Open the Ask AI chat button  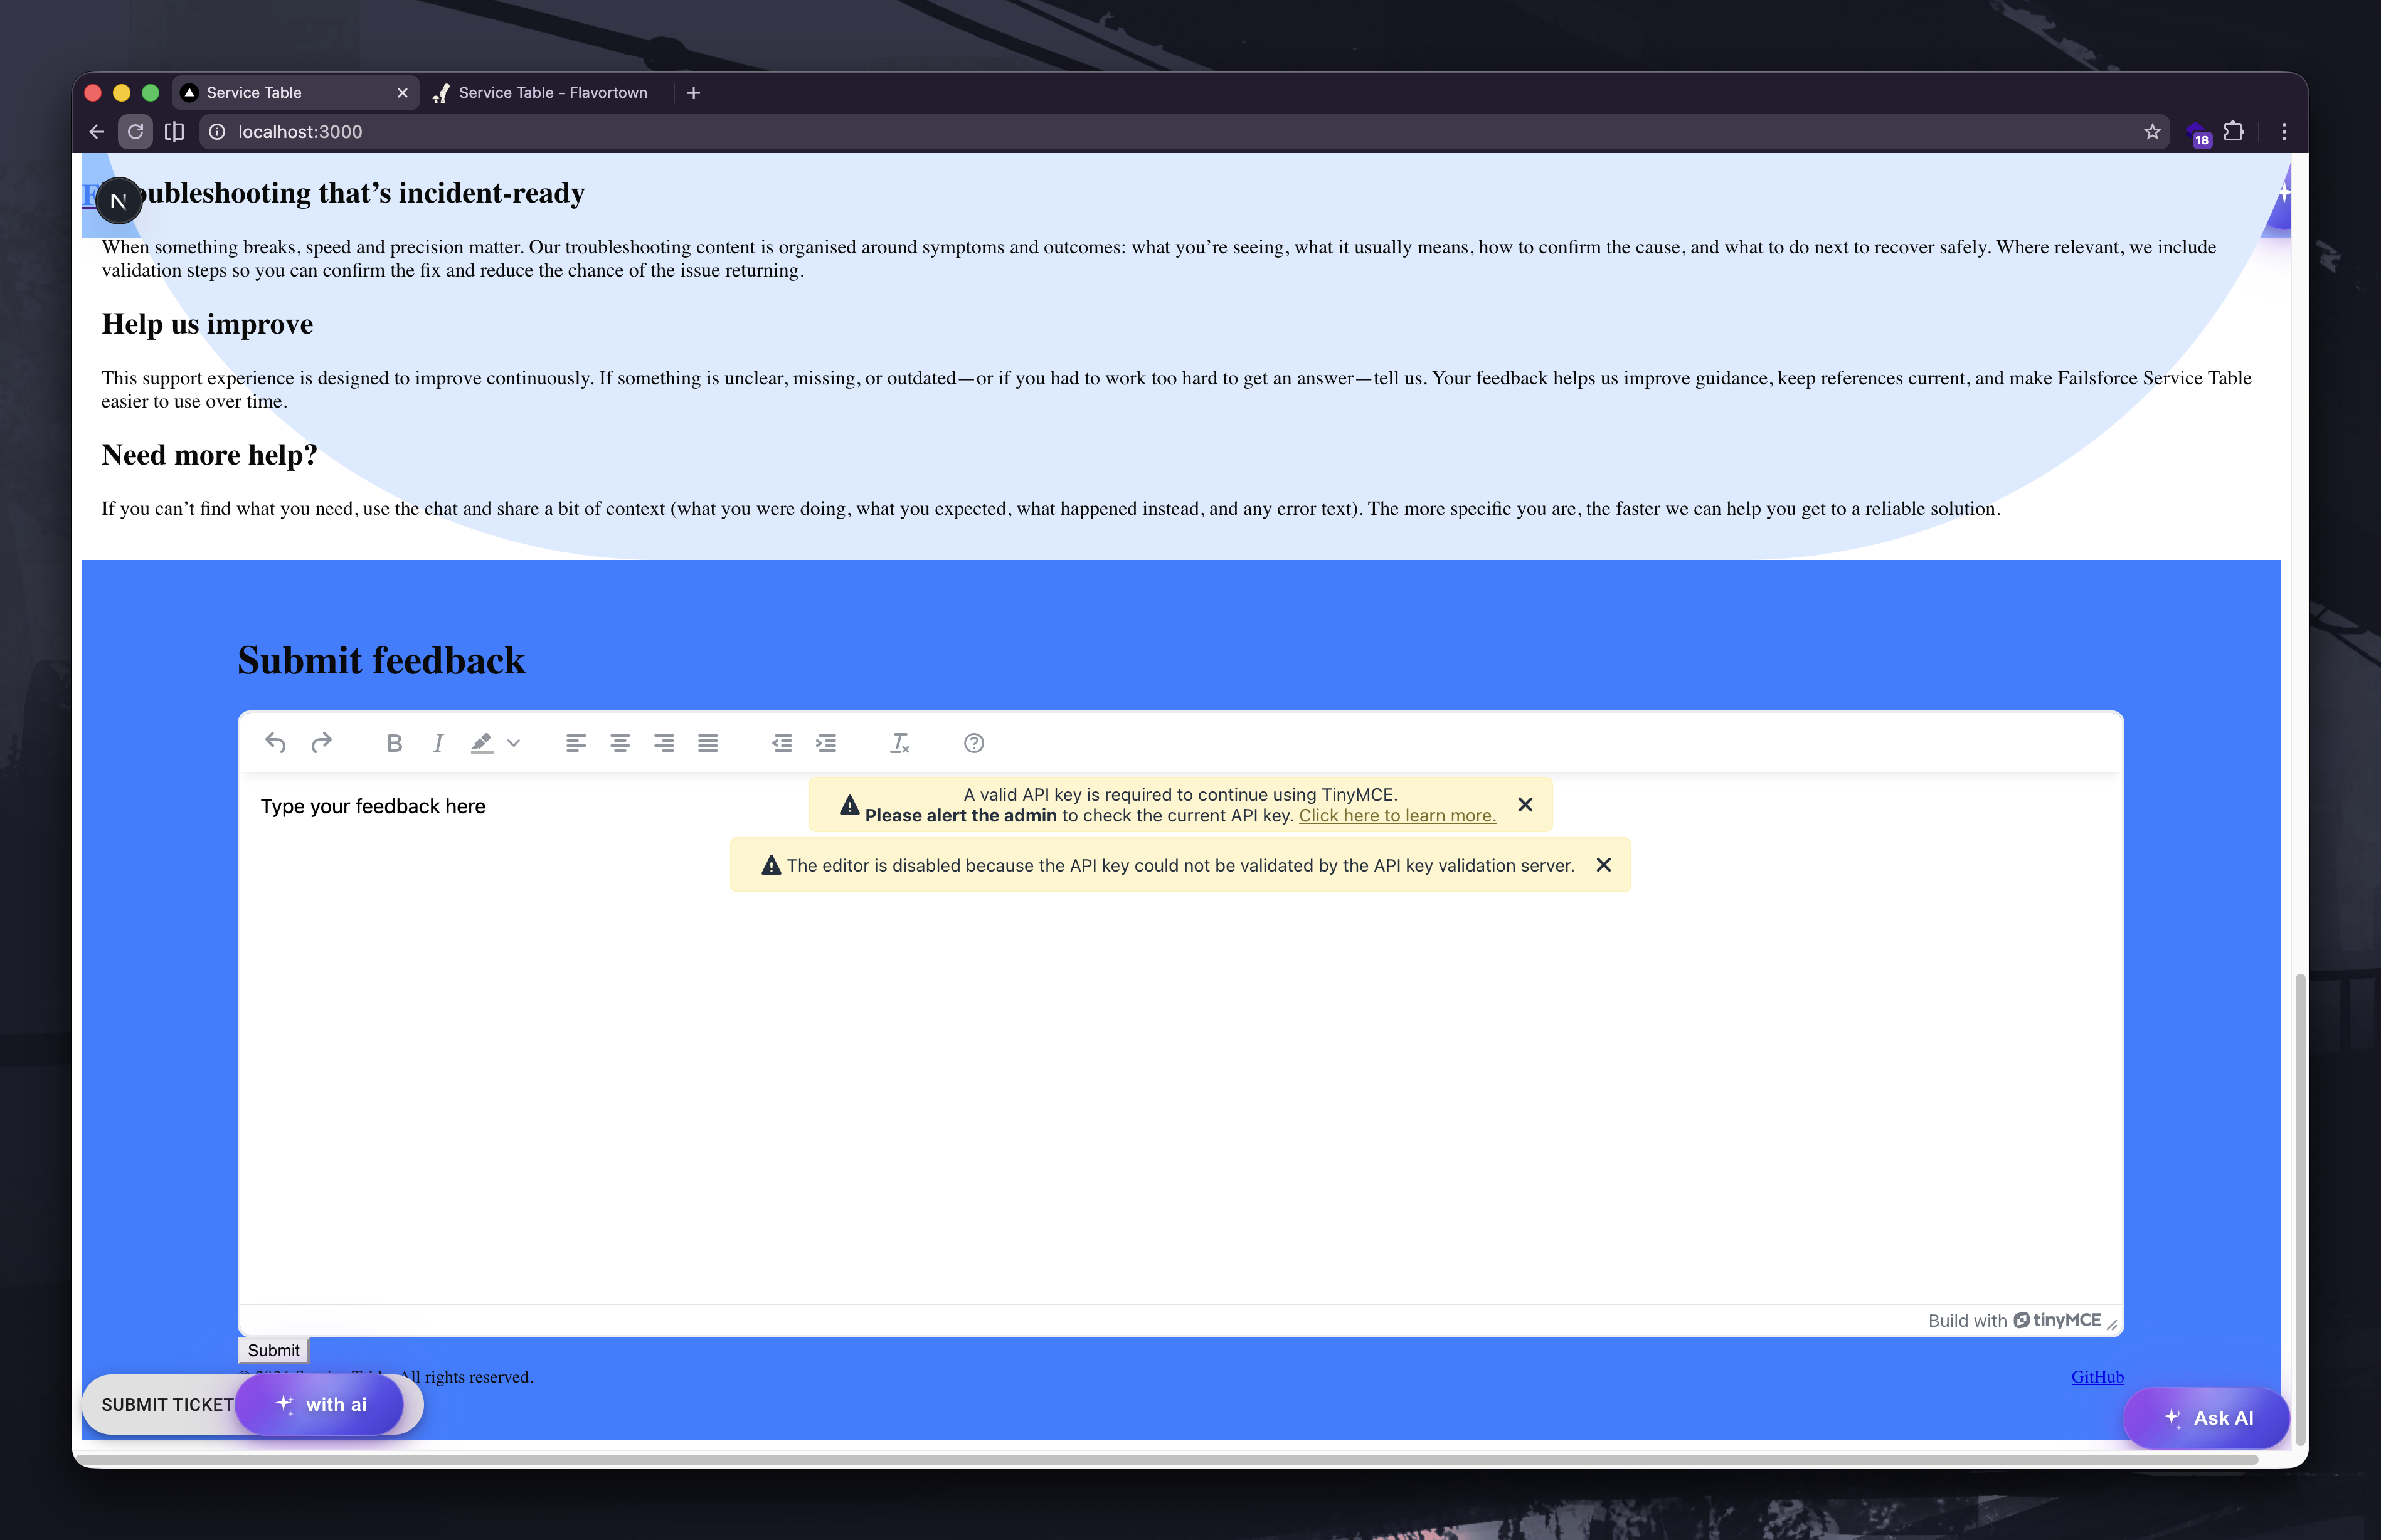coord(2207,1418)
